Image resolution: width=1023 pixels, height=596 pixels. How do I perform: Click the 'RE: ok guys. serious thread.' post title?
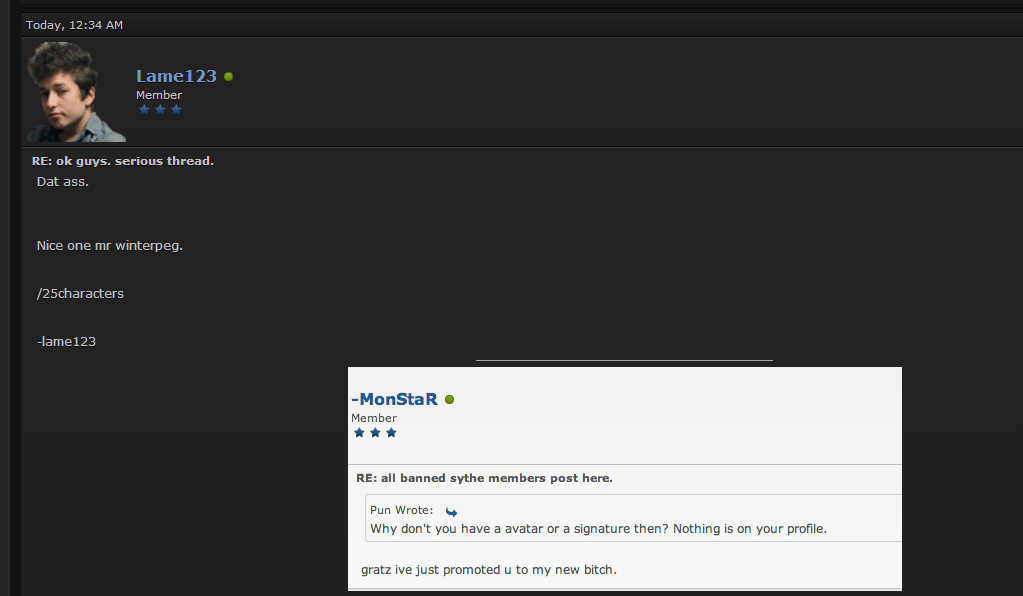pyautogui.click(x=123, y=161)
